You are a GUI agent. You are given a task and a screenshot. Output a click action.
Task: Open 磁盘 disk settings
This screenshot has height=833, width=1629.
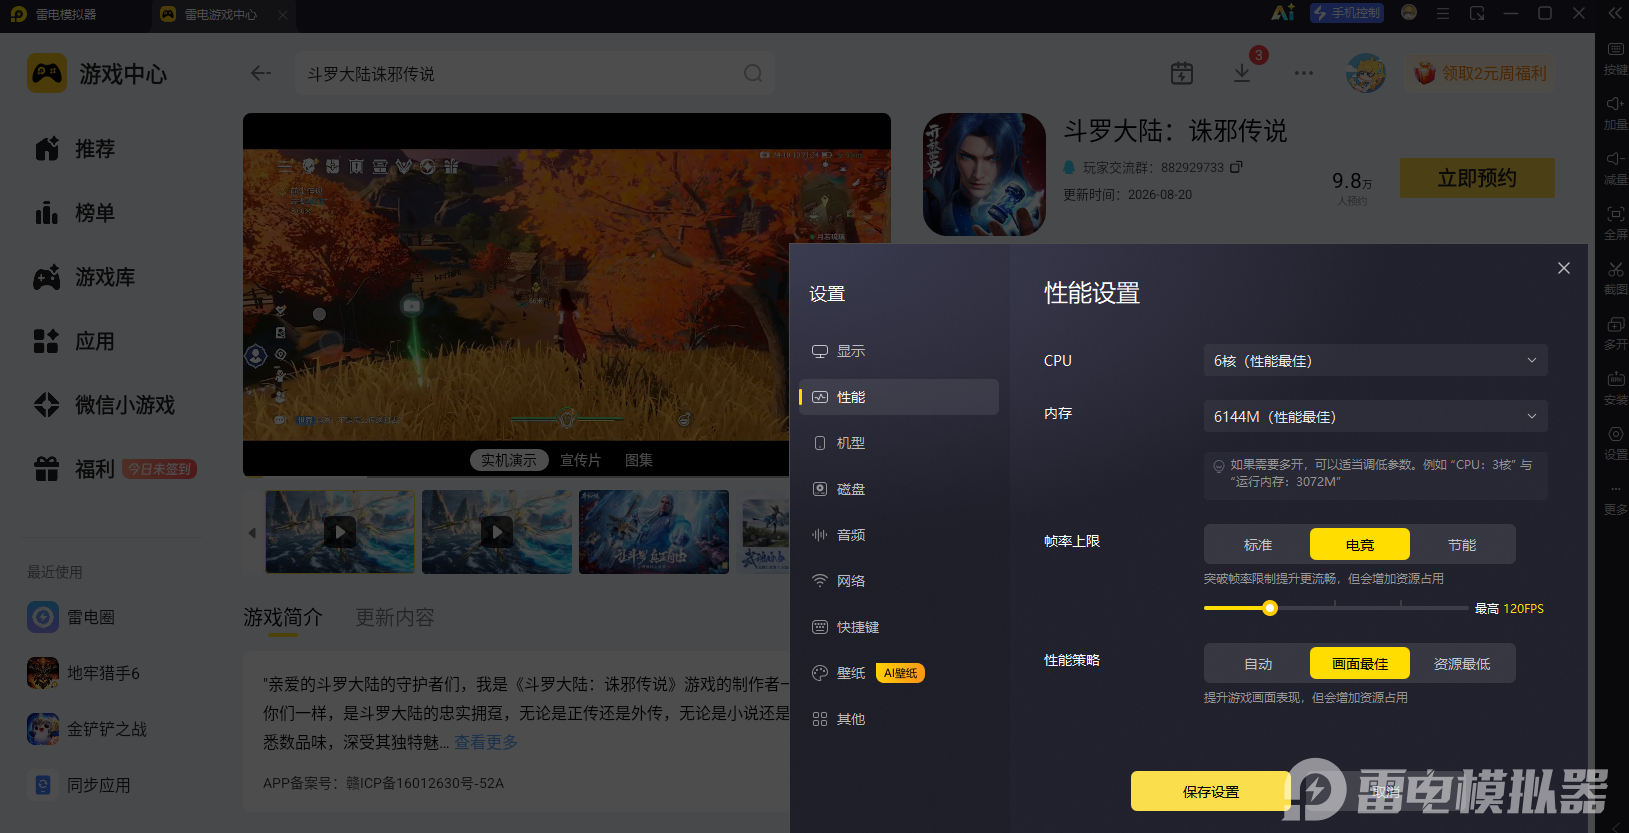[x=899, y=489]
